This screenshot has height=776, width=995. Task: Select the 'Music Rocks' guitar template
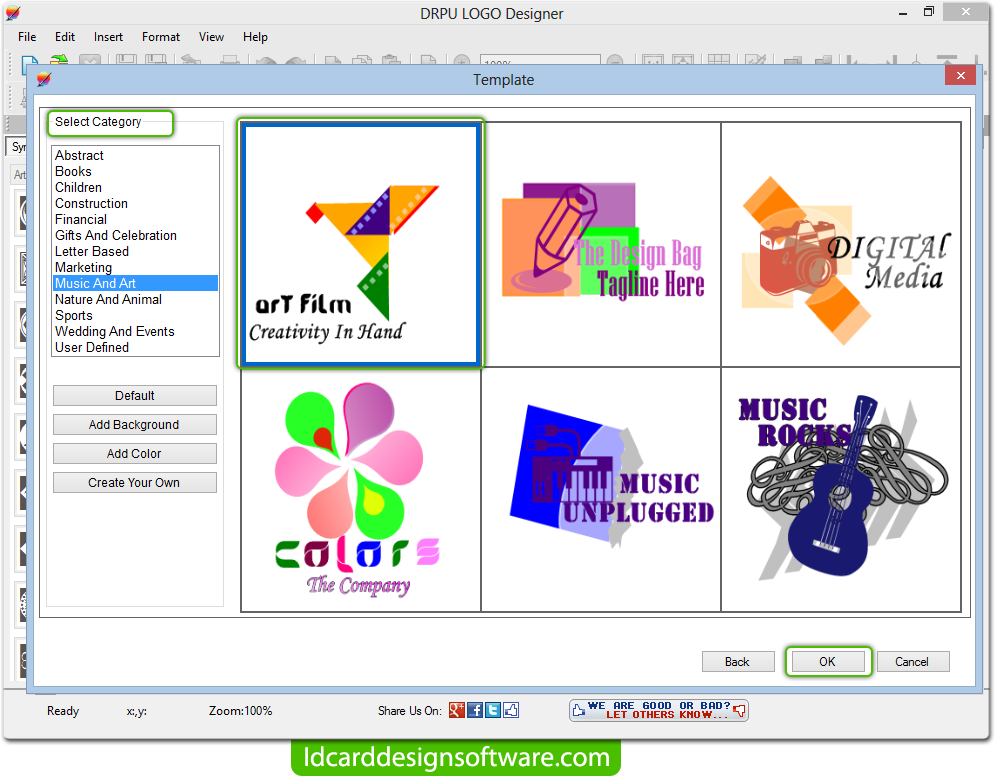pos(840,489)
